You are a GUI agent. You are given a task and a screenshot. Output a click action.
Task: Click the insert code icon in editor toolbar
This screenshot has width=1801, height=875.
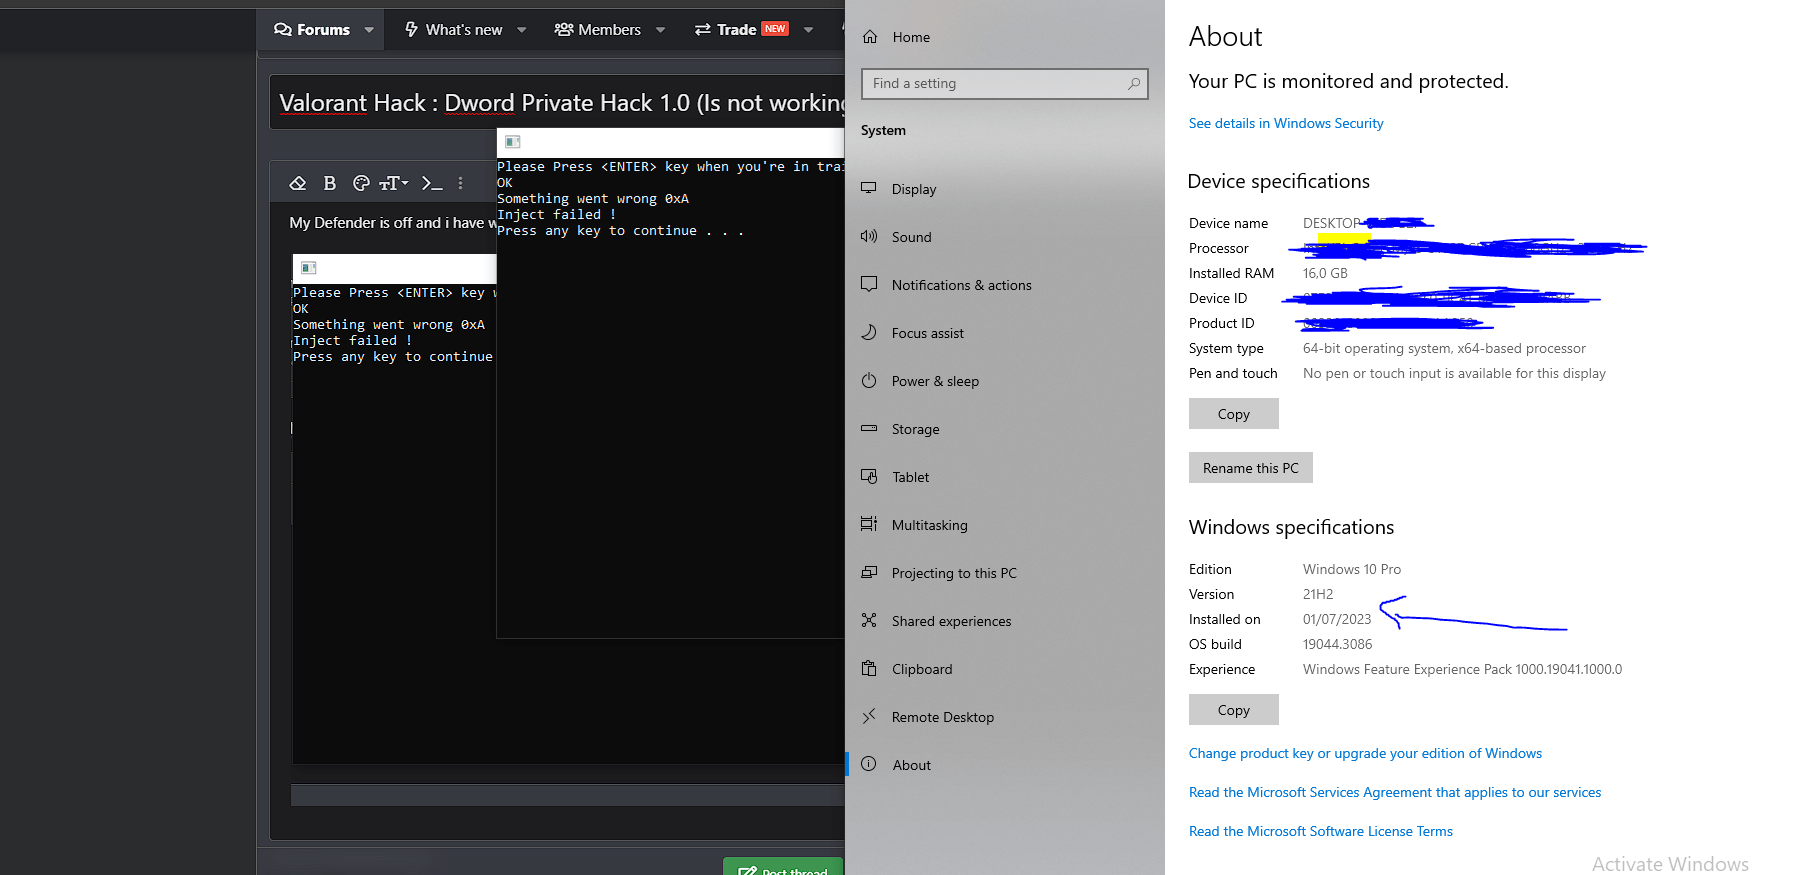431,183
